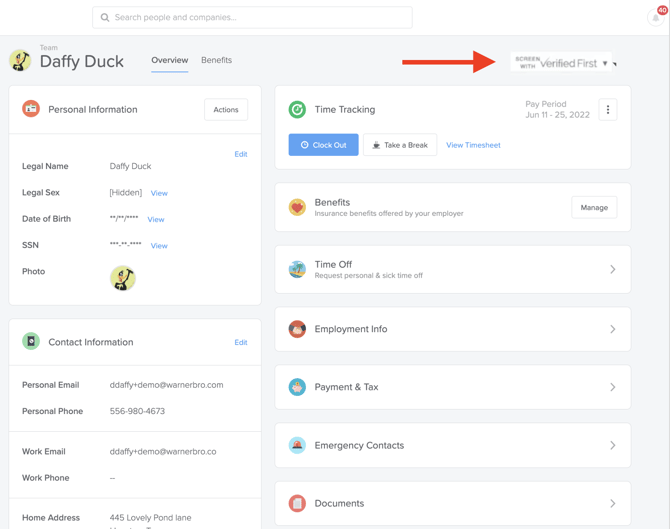
Task: Click the Time Off card title
Action: coord(333,264)
